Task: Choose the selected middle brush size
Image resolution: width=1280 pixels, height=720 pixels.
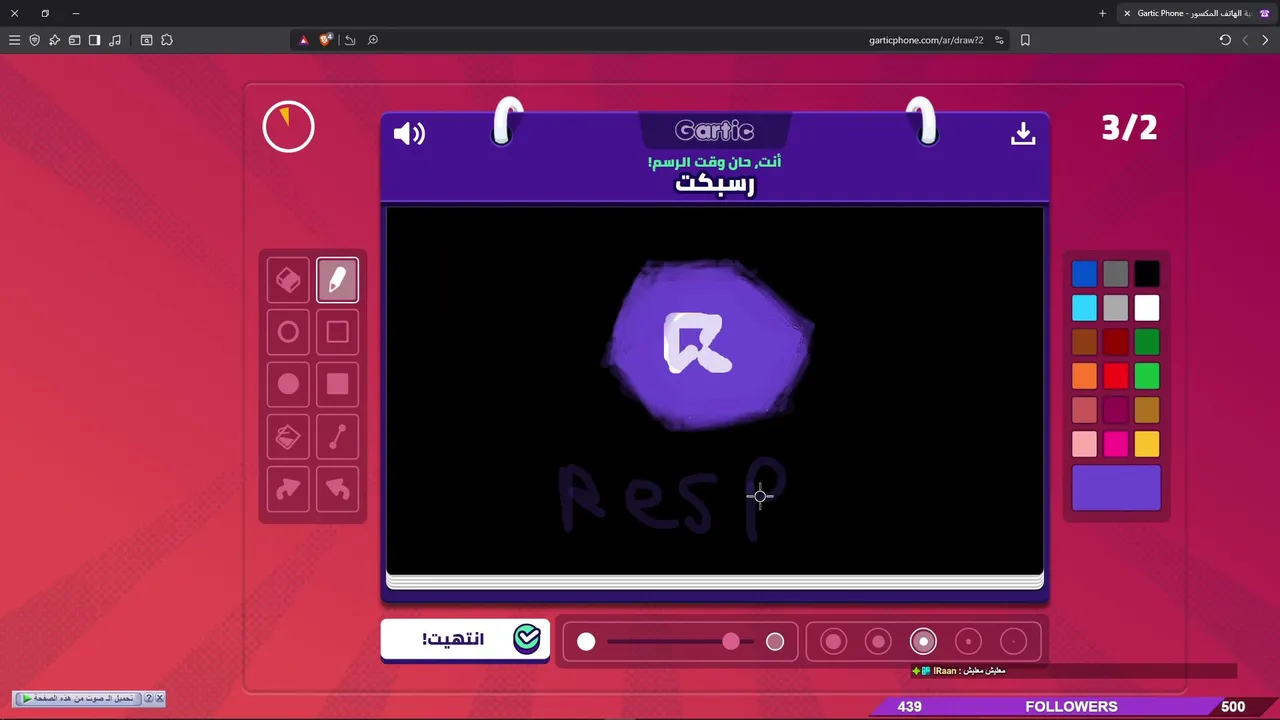Action: [x=923, y=641]
